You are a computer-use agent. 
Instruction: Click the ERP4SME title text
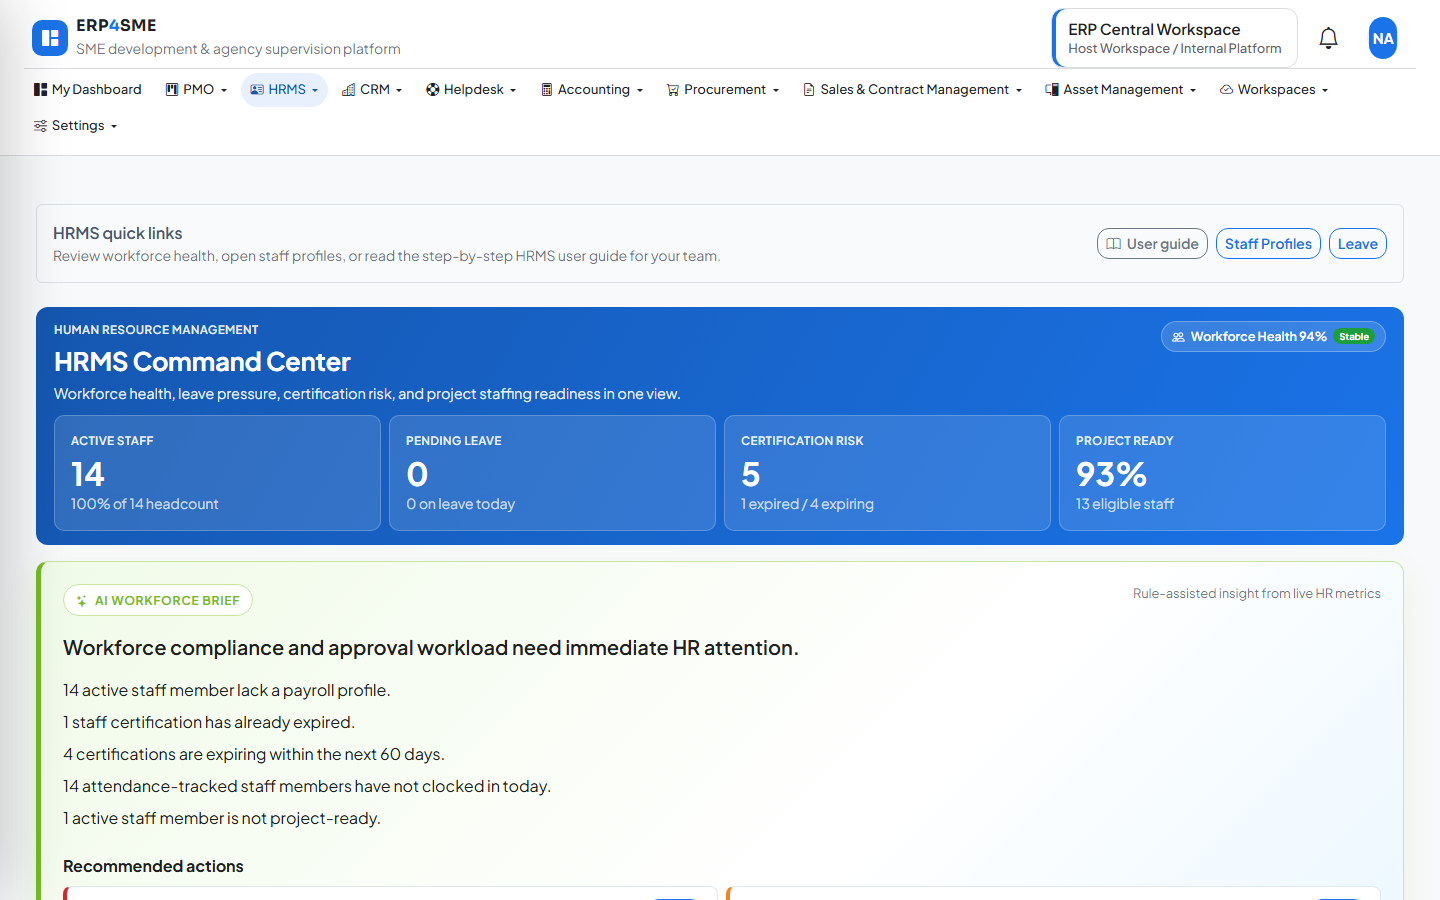[x=116, y=26]
